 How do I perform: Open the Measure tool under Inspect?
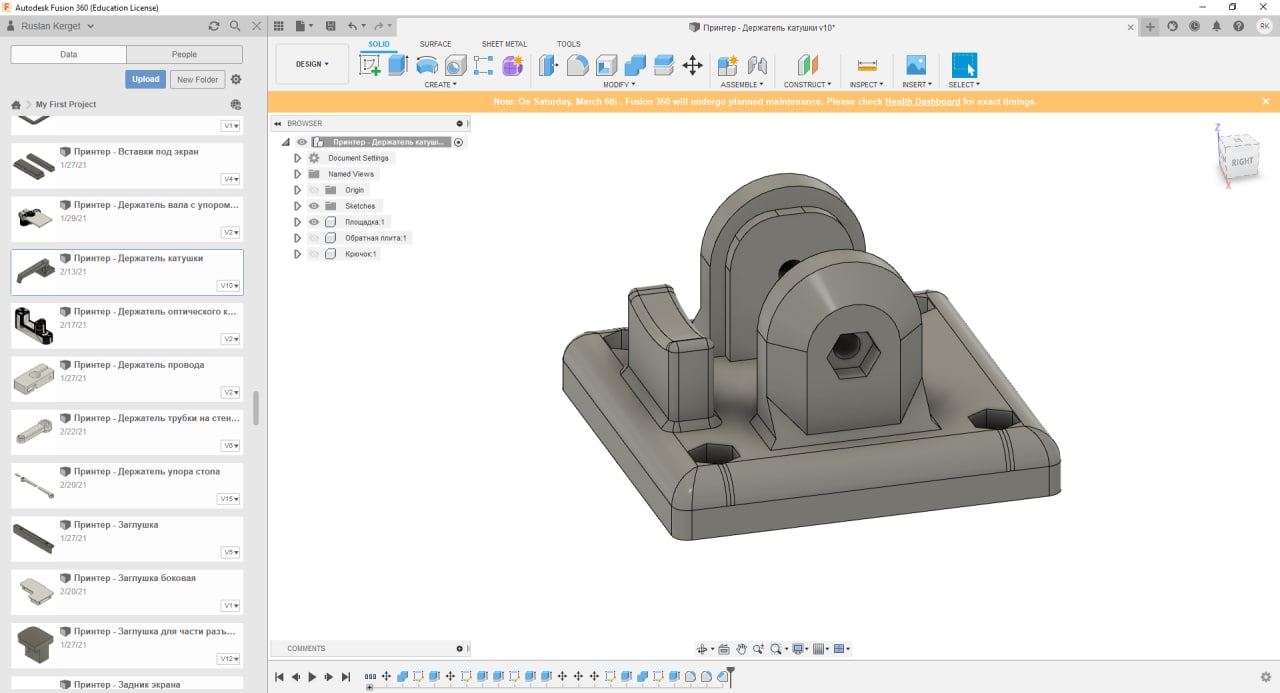[867, 65]
